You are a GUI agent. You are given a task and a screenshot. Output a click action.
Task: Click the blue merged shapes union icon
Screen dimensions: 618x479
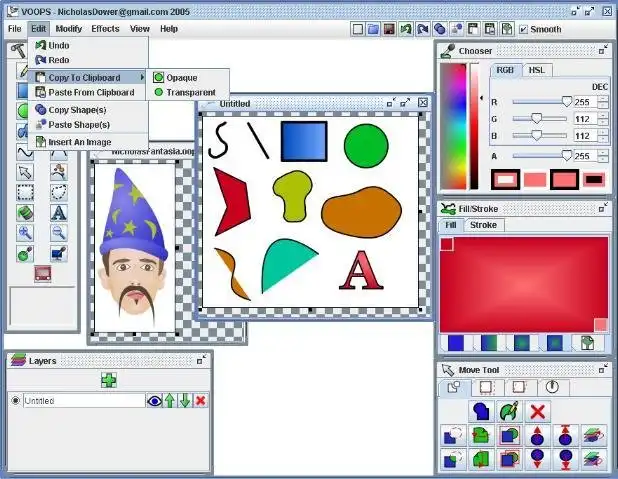[x=481, y=412]
